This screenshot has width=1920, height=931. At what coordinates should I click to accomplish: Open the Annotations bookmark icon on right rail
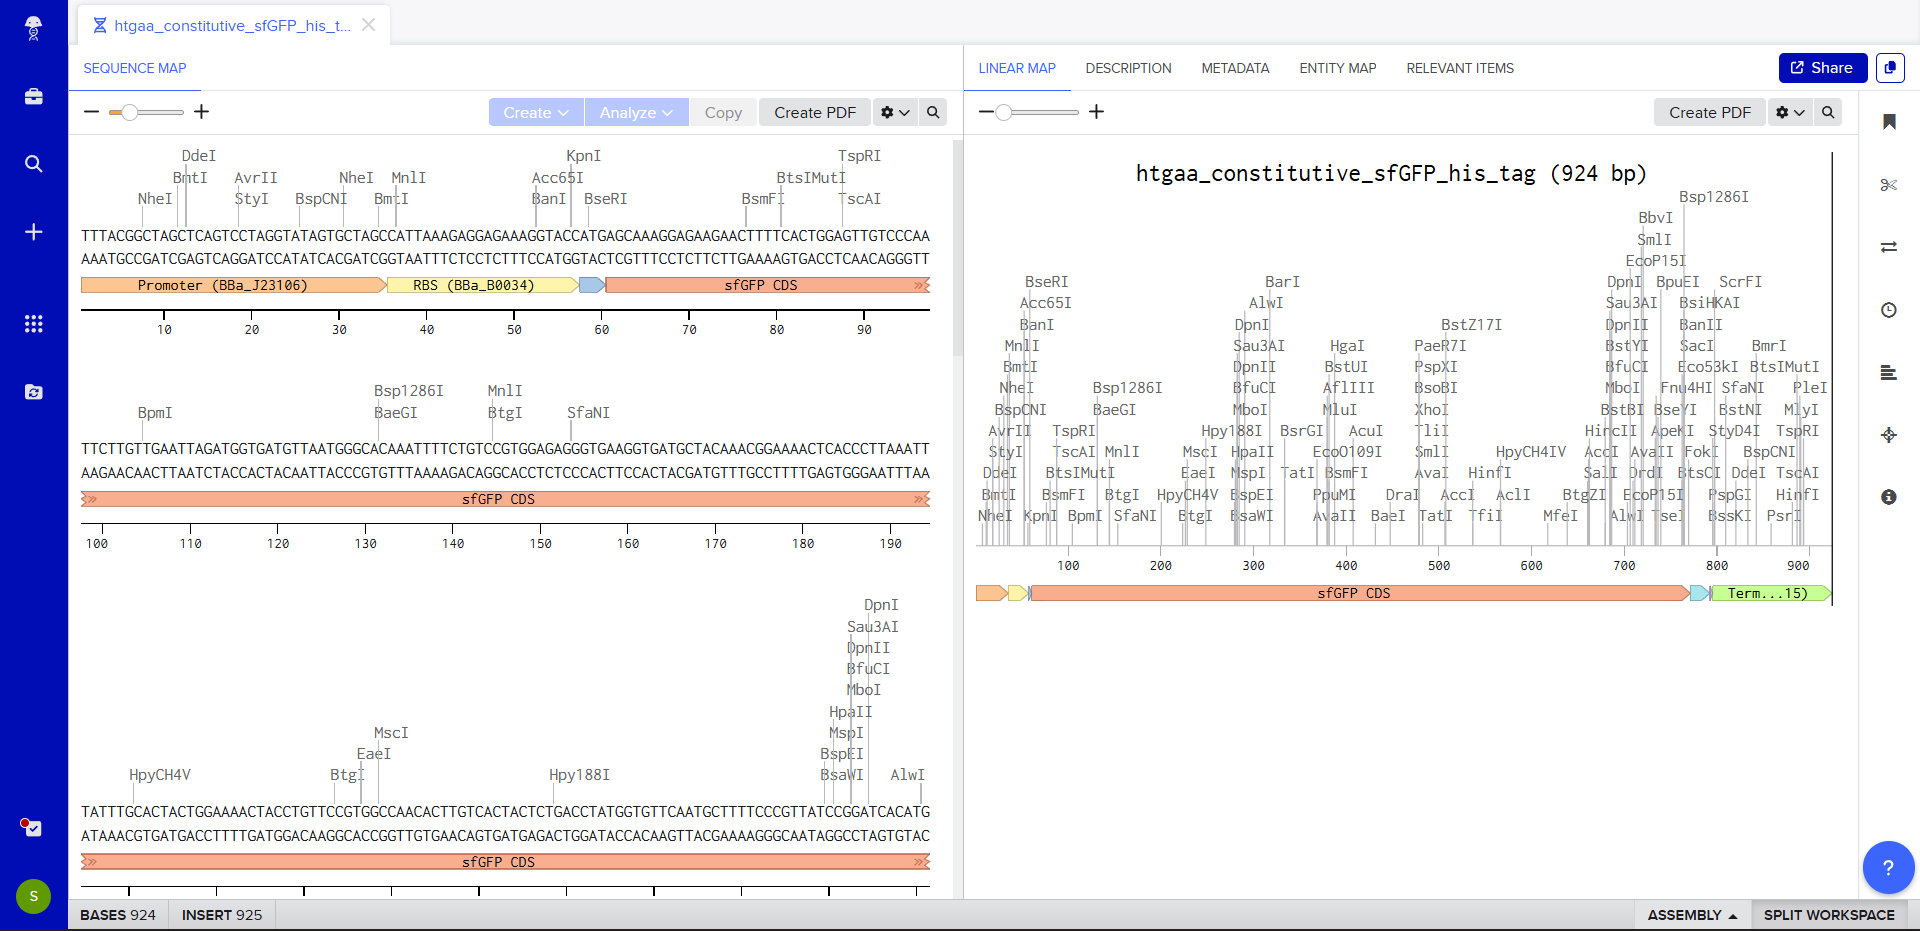pos(1889,122)
